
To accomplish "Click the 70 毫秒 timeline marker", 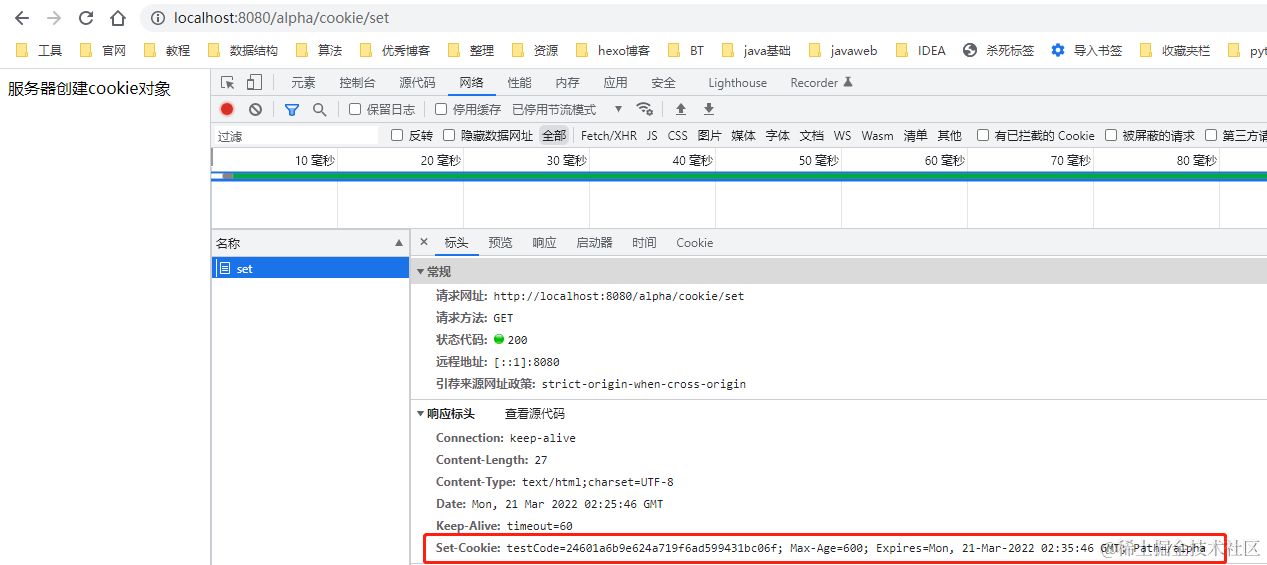I will pyautogui.click(x=1070, y=160).
